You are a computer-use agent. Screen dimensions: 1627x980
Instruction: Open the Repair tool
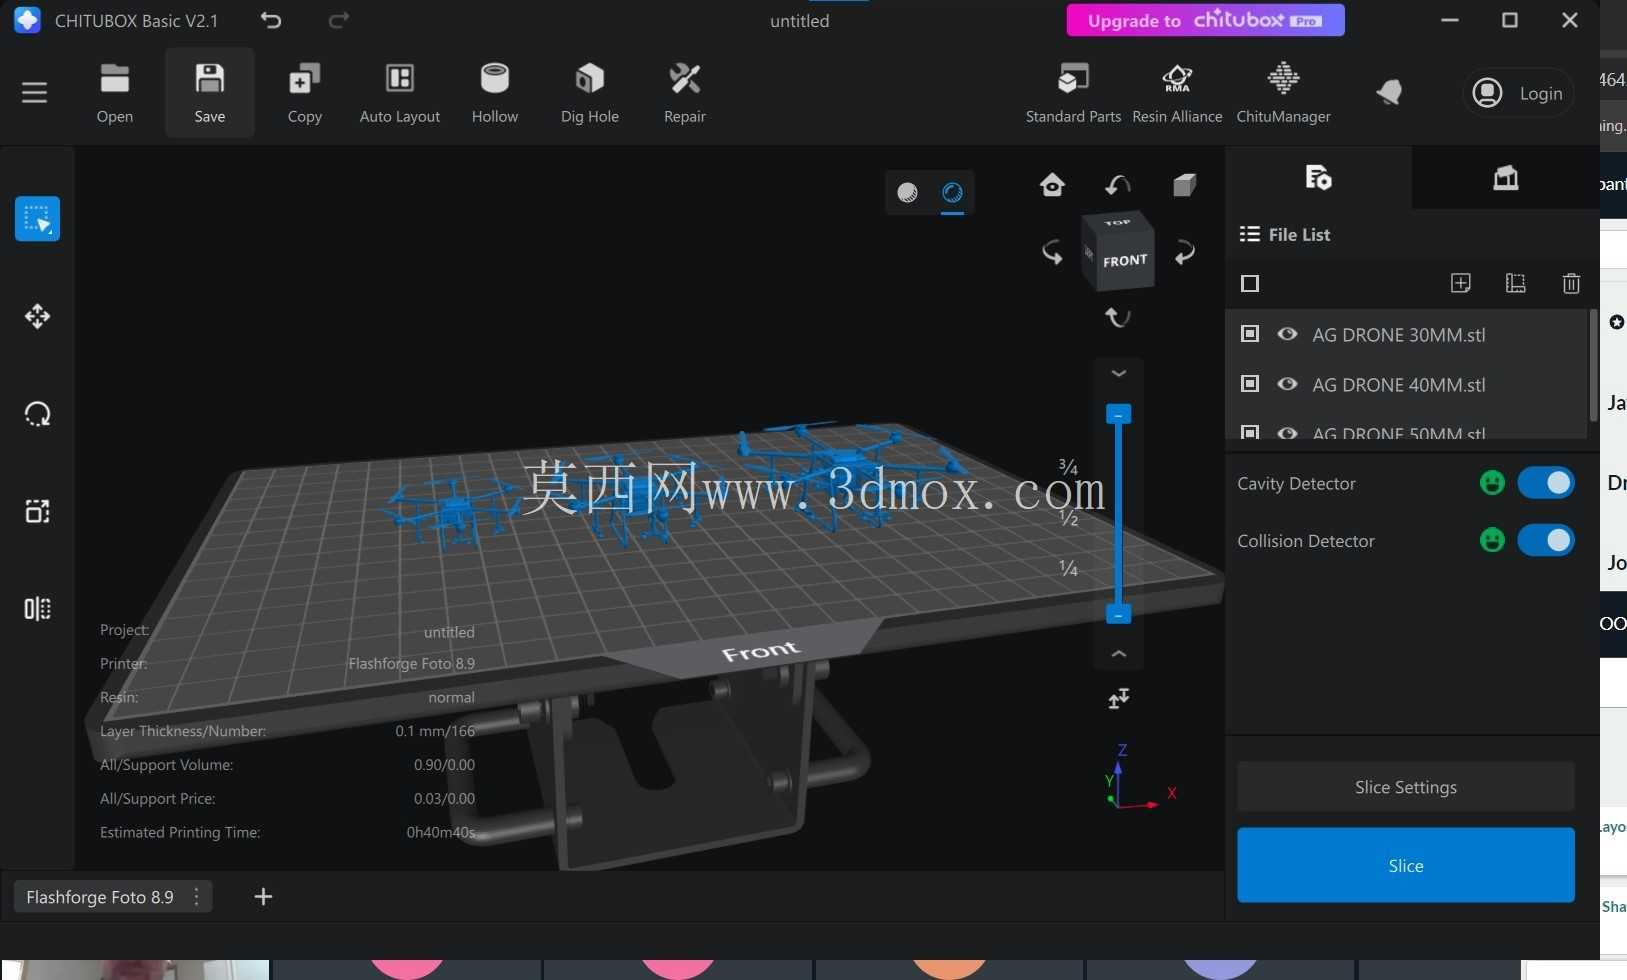[x=685, y=93]
